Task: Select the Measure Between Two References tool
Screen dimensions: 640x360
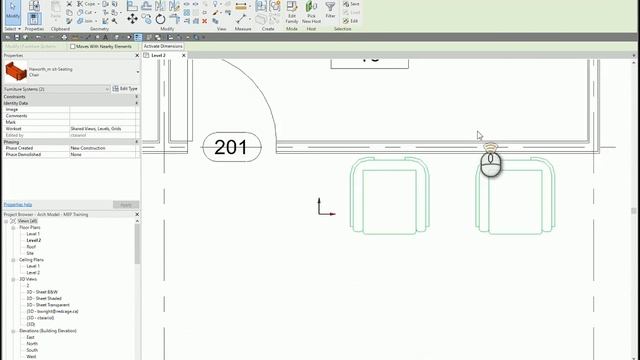Action: pos(241,19)
